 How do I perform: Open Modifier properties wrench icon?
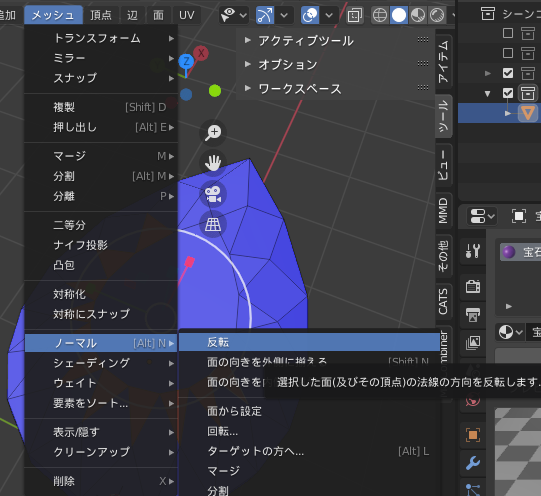pos(473,463)
